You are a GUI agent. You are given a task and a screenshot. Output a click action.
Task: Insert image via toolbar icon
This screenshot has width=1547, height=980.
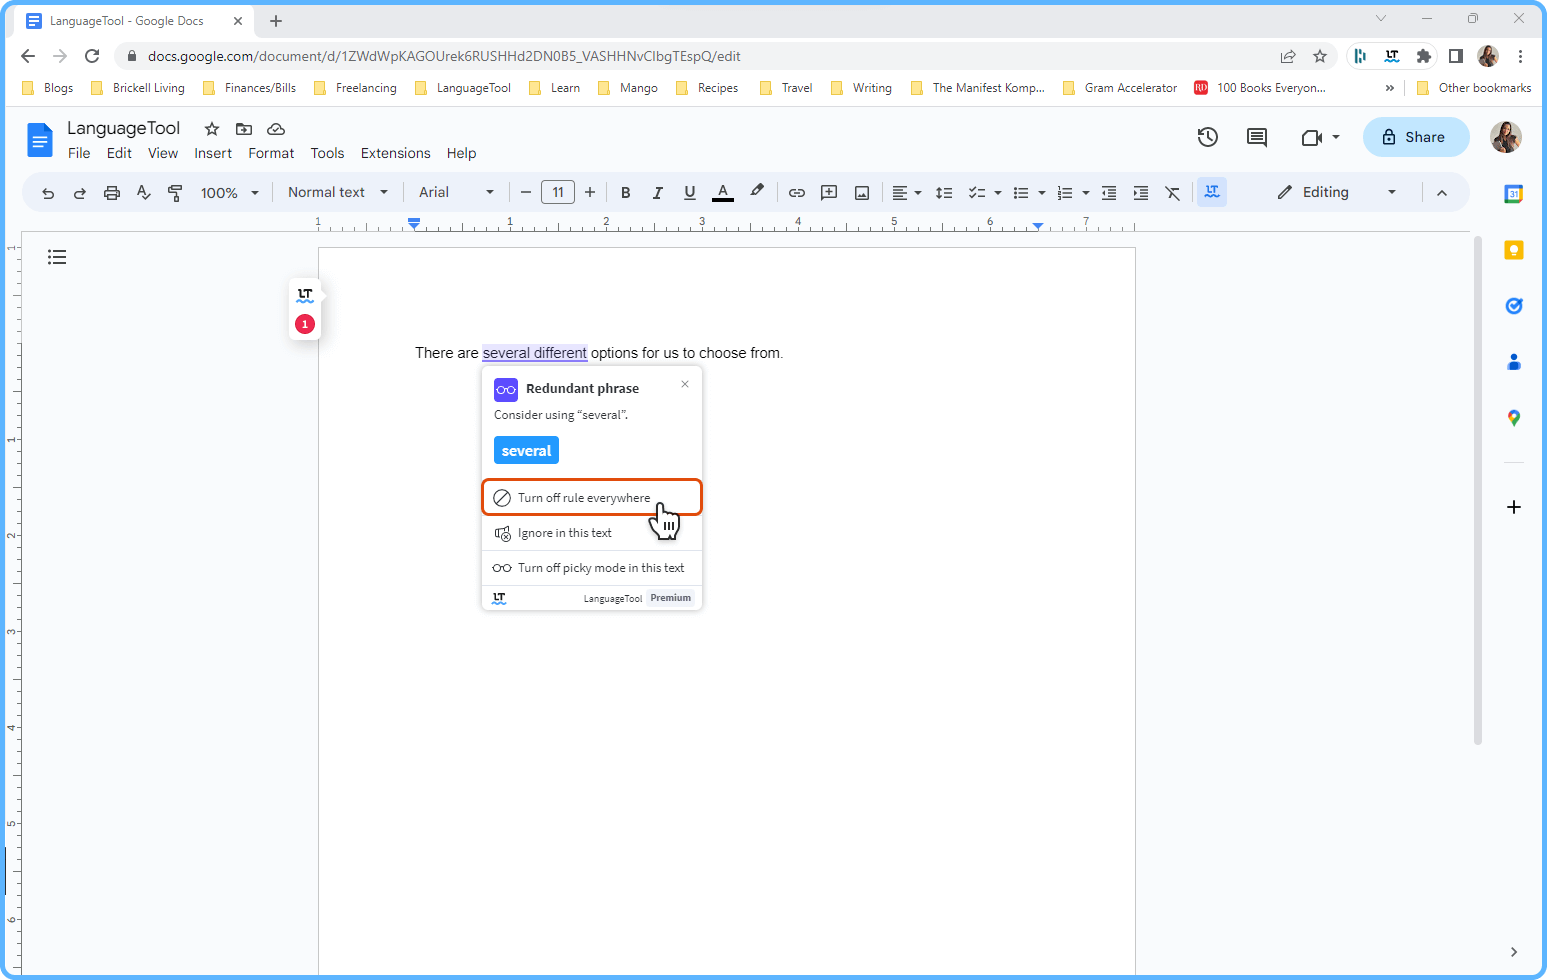point(862,193)
